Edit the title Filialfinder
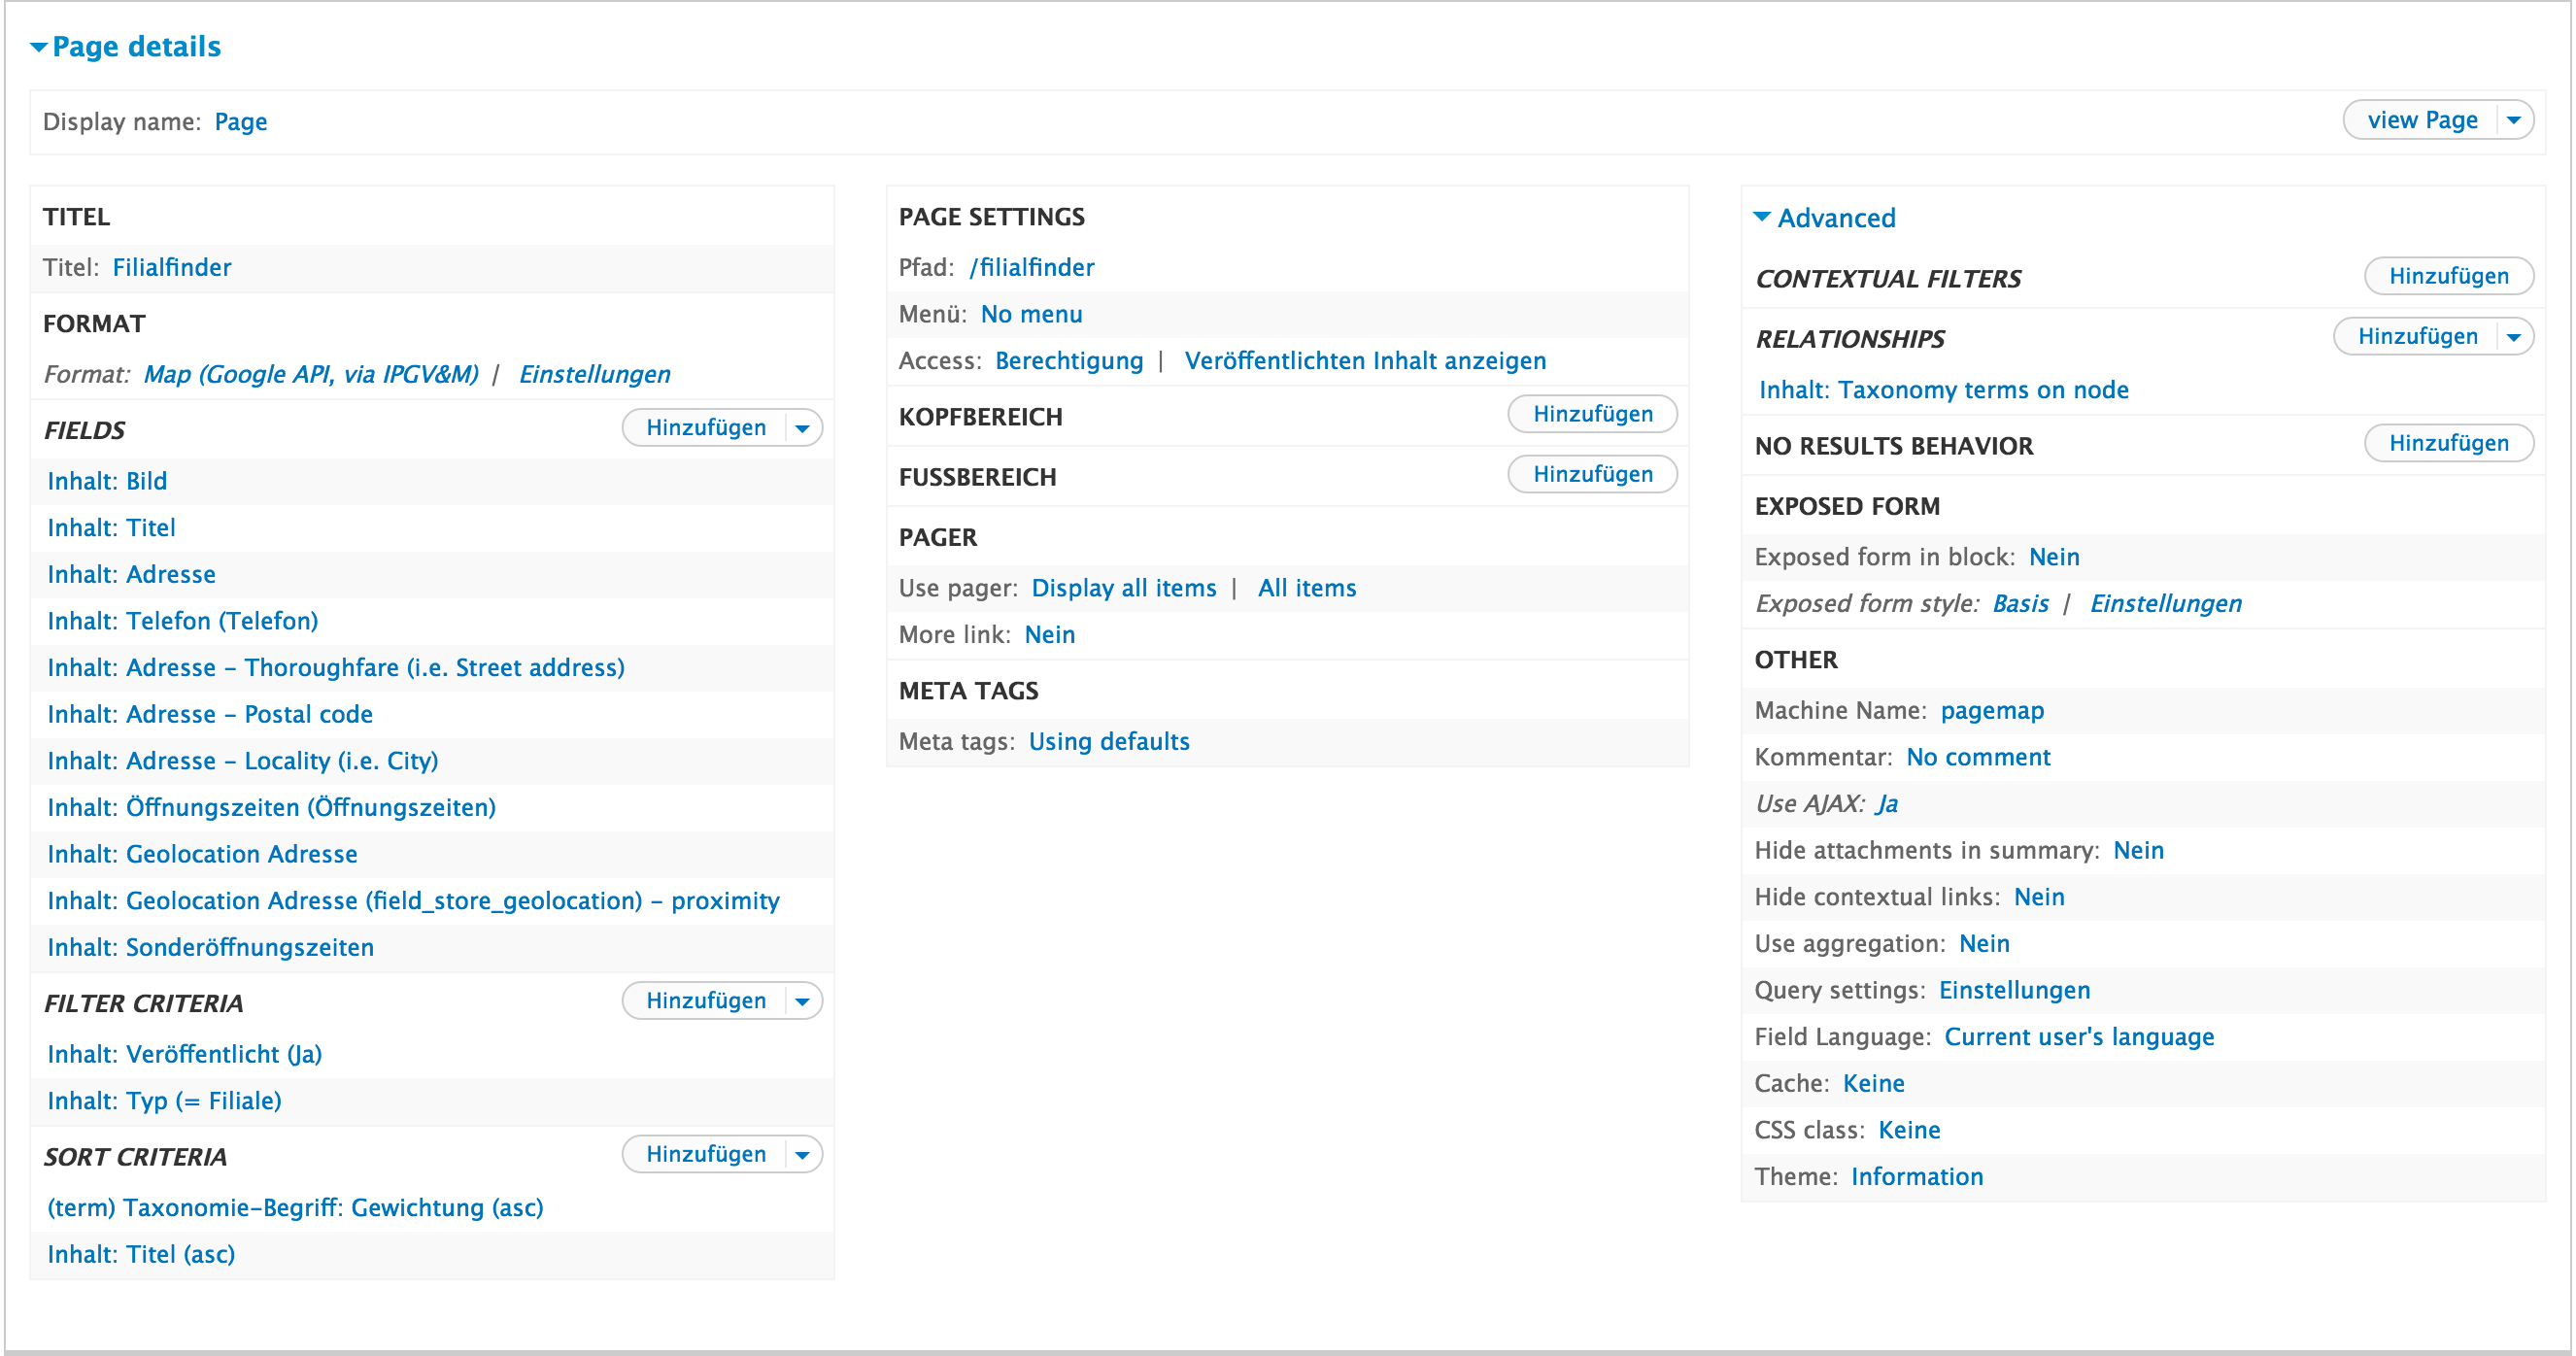This screenshot has width=2576, height=1356. 172,267
